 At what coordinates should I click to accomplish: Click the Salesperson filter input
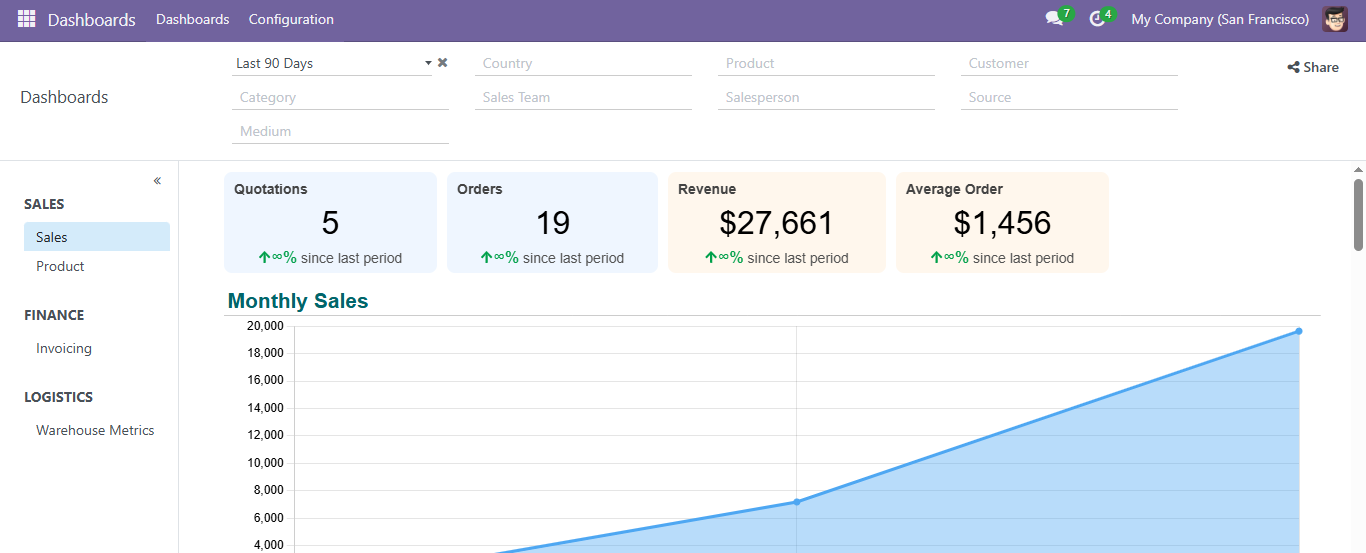[x=826, y=97]
